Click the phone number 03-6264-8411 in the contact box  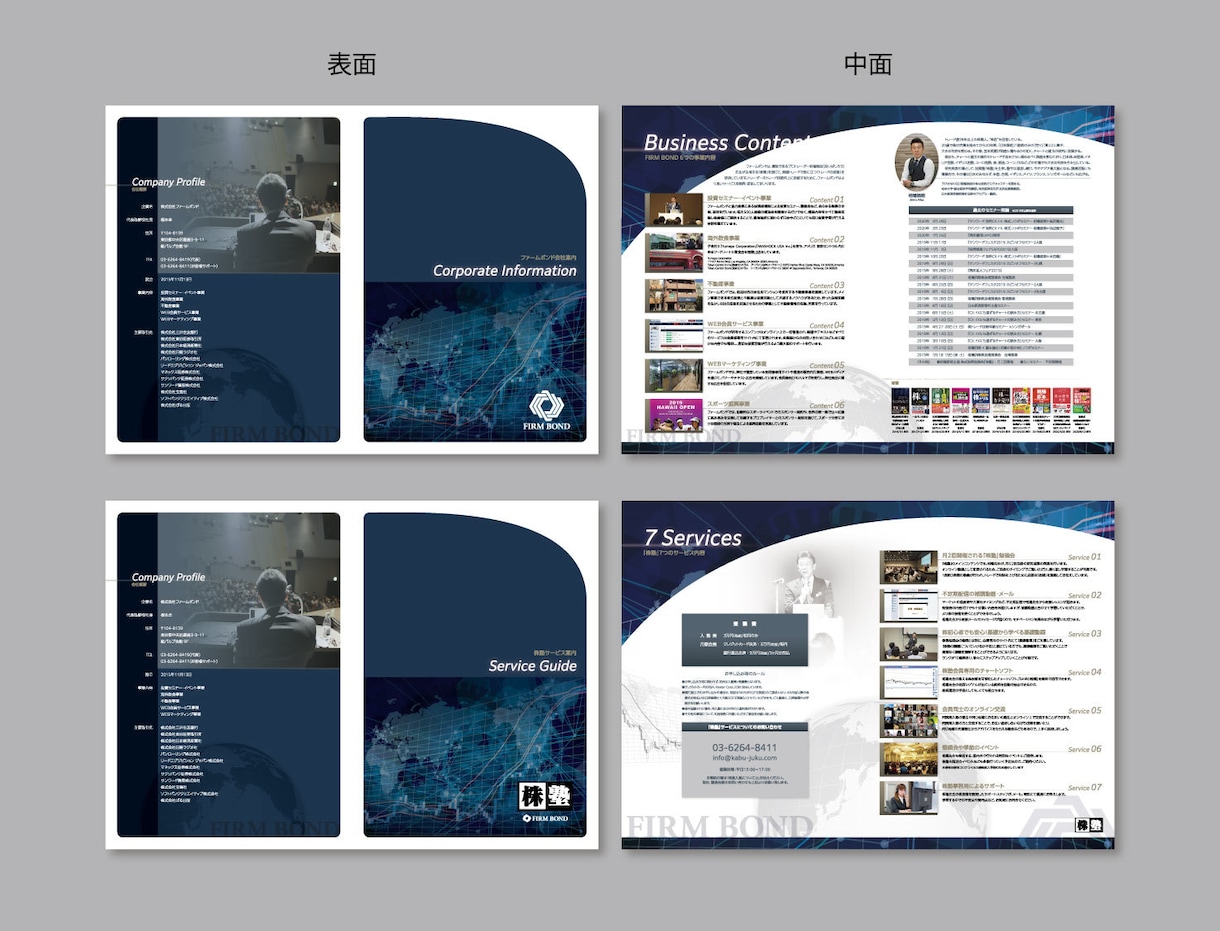744,747
